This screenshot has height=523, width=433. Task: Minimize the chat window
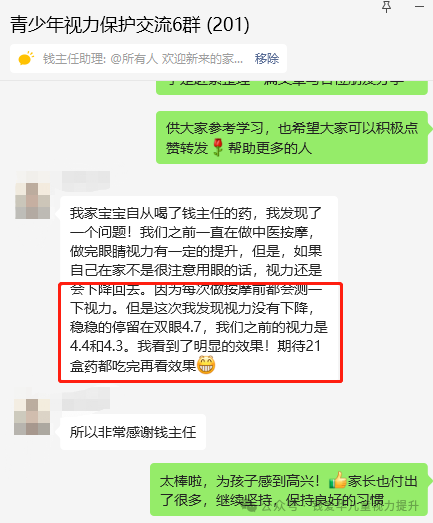[x=419, y=7]
